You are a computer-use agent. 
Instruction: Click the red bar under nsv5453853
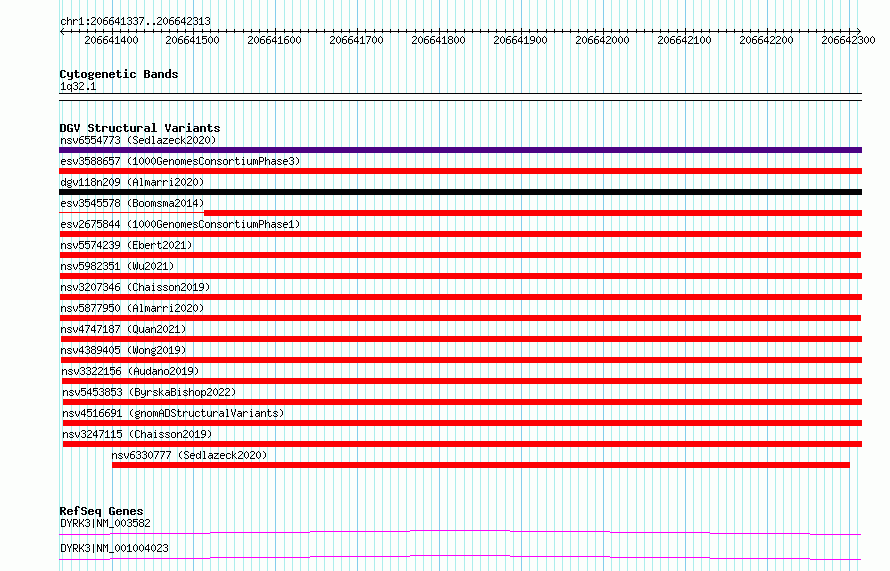click(x=462, y=402)
